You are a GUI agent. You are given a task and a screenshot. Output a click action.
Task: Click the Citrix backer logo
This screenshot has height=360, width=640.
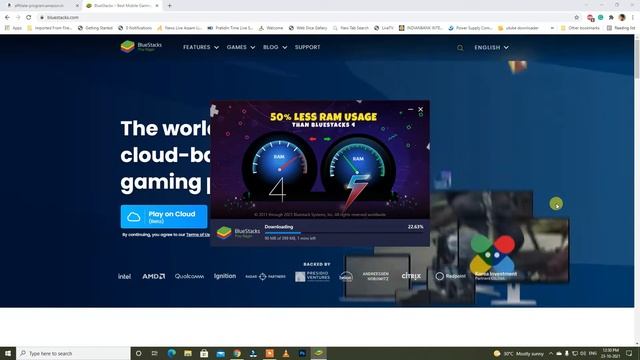pos(411,276)
